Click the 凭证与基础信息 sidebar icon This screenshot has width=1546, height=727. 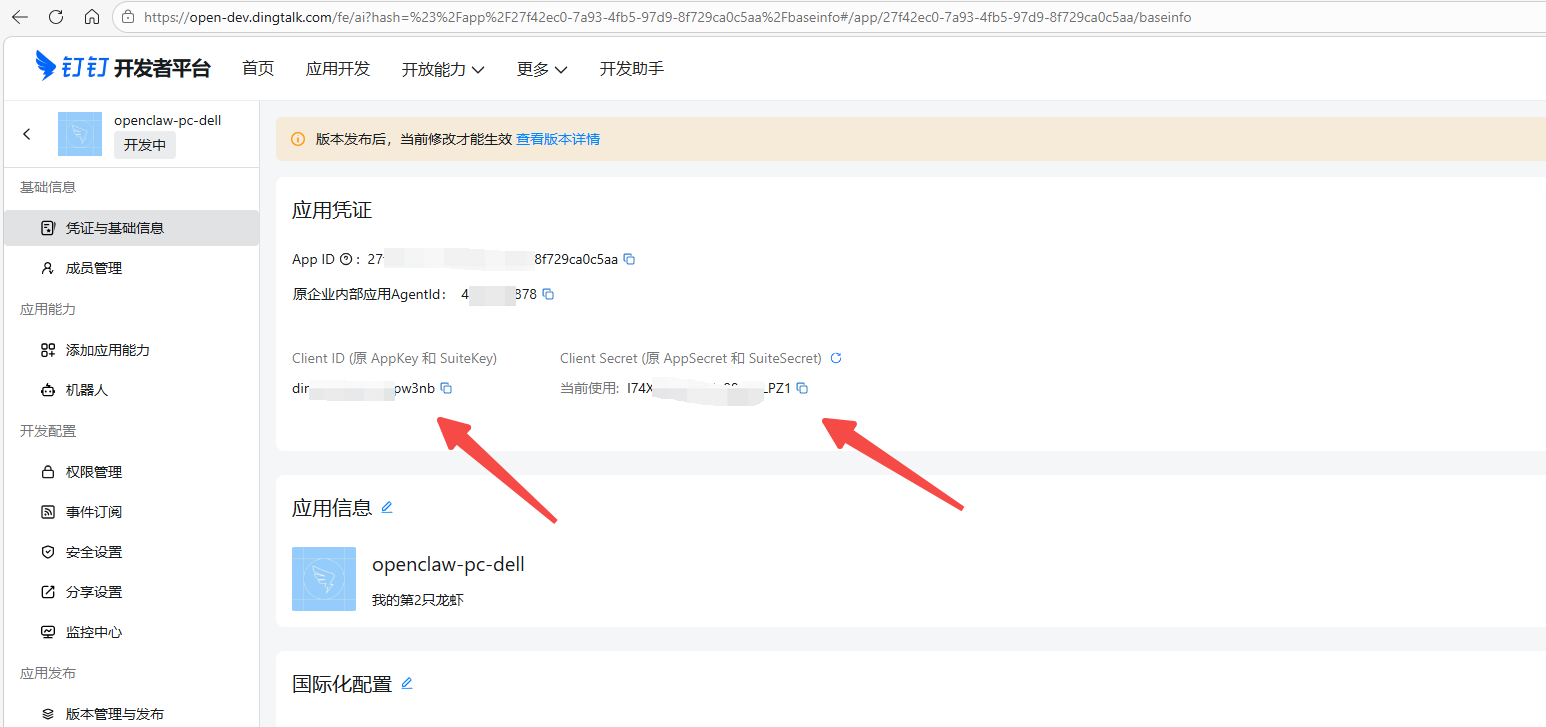[47, 228]
